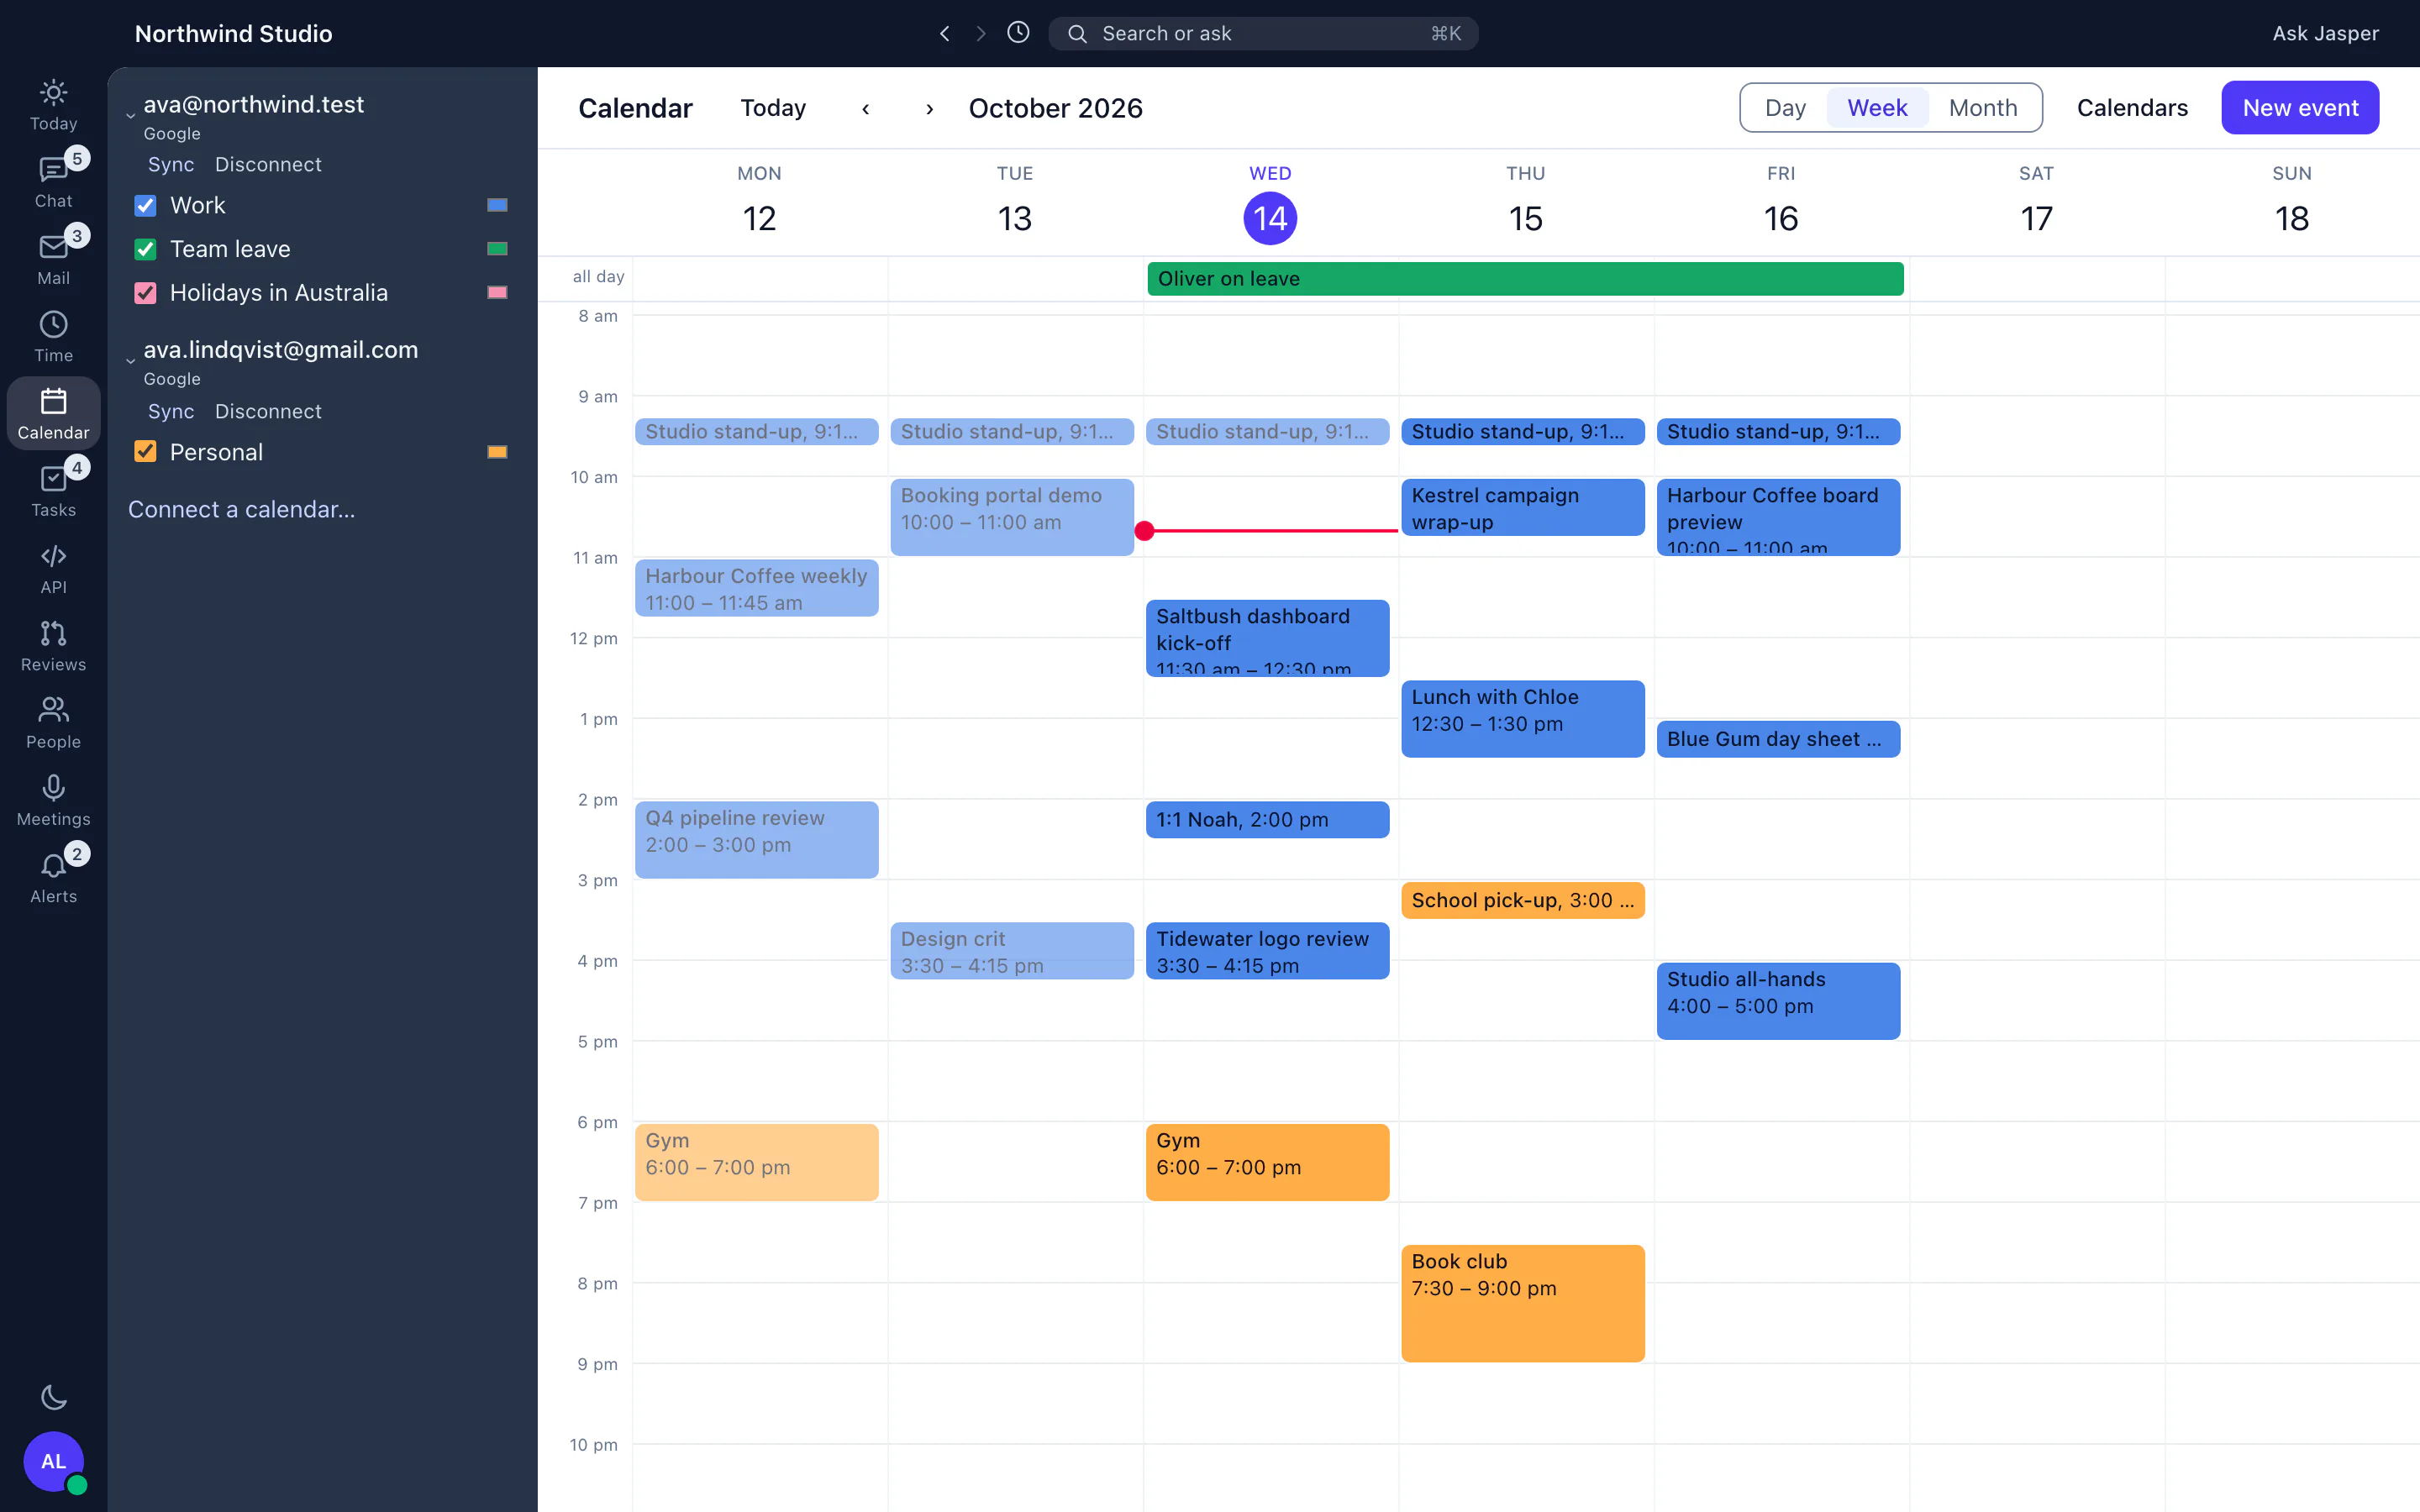Open the Oliver on leave event
This screenshot has height=1512, width=2420.
pos(1525,279)
